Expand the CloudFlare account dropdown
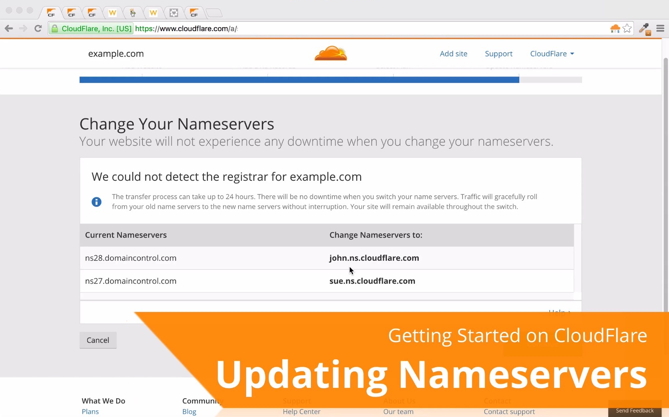 tap(552, 54)
